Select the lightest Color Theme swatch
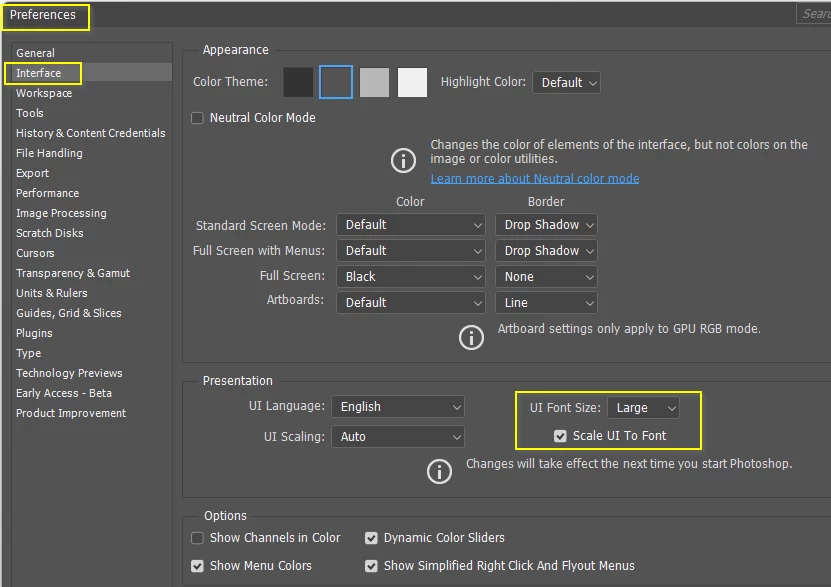 point(412,83)
